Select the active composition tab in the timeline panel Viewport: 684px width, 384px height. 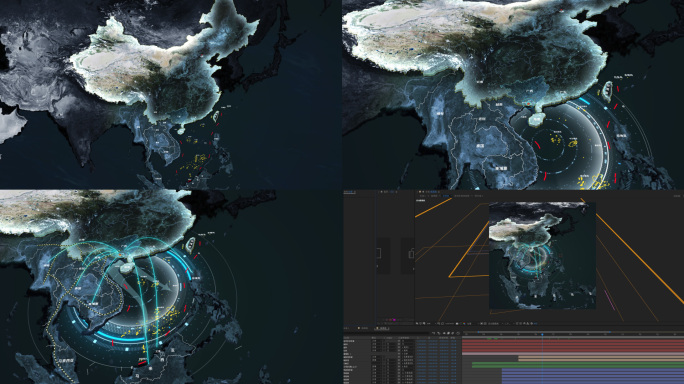click(383, 328)
